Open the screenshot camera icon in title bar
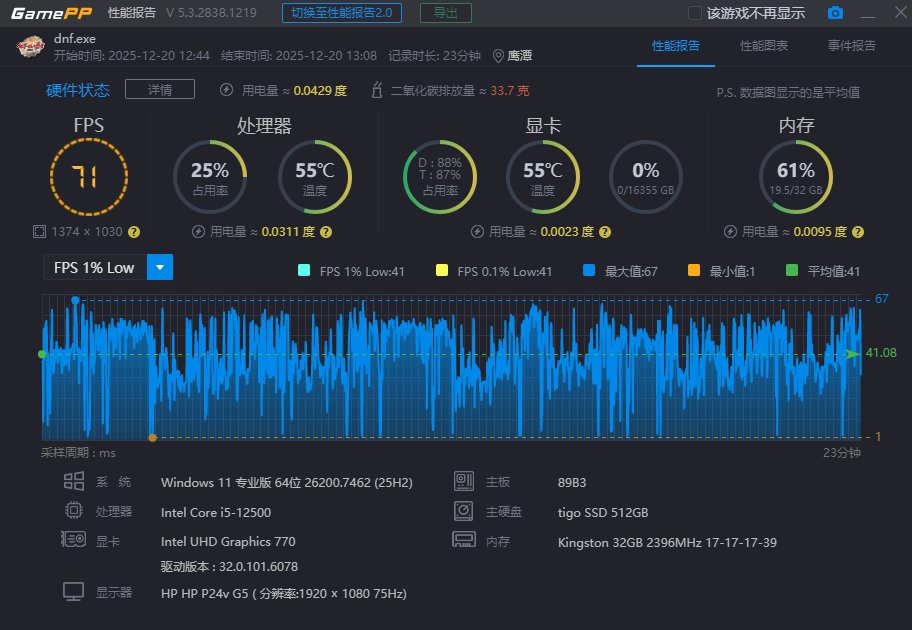 click(836, 13)
